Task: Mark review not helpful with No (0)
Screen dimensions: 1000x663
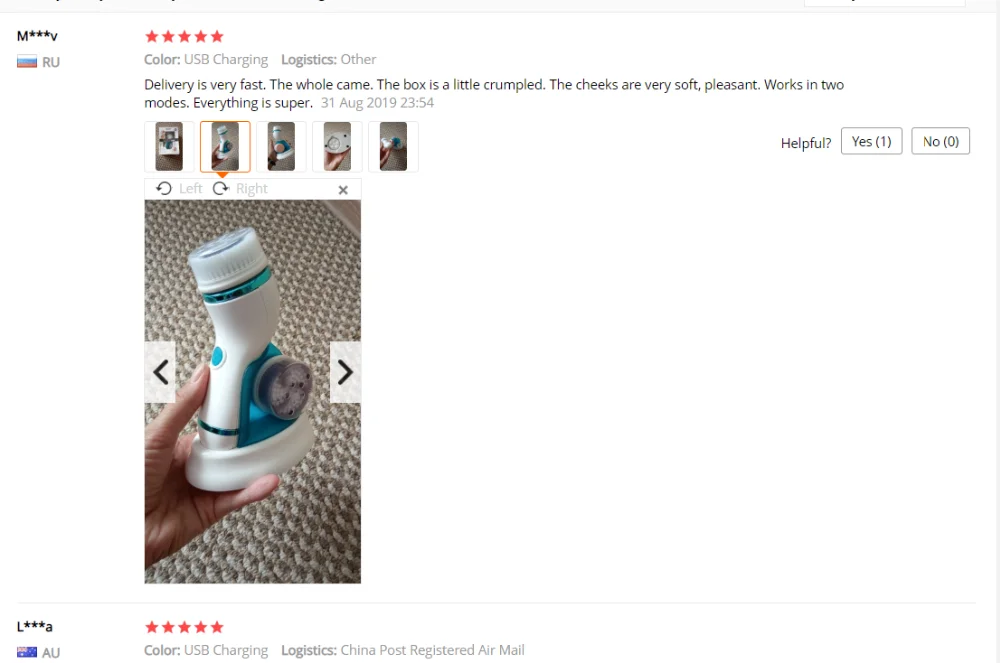Action: (x=941, y=142)
